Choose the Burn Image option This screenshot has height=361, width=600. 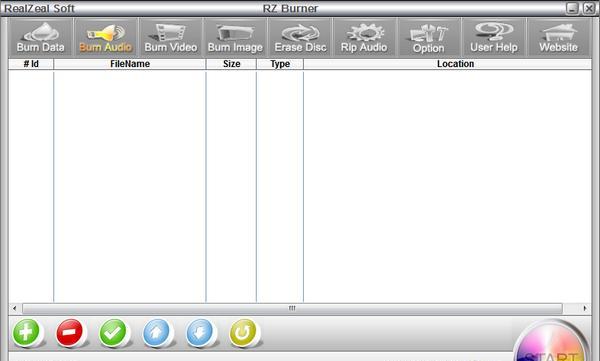235,38
